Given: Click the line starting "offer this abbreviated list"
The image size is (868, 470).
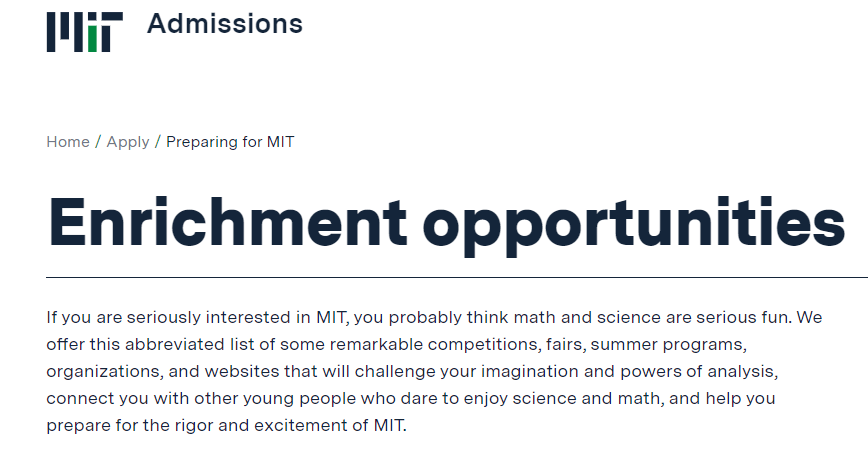Looking at the screenshot, I should 396,345.
